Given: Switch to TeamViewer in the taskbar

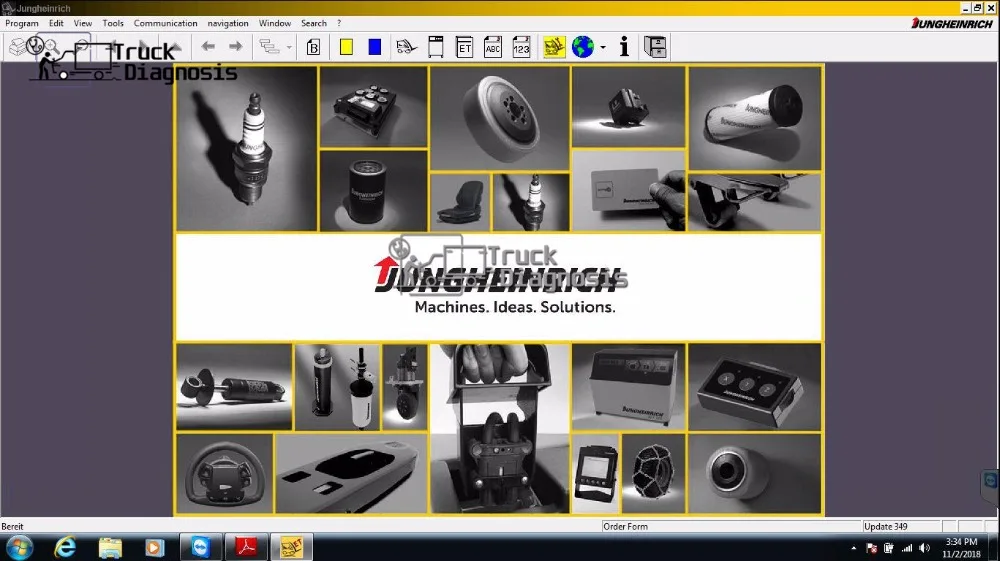Looking at the screenshot, I should pos(200,548).
